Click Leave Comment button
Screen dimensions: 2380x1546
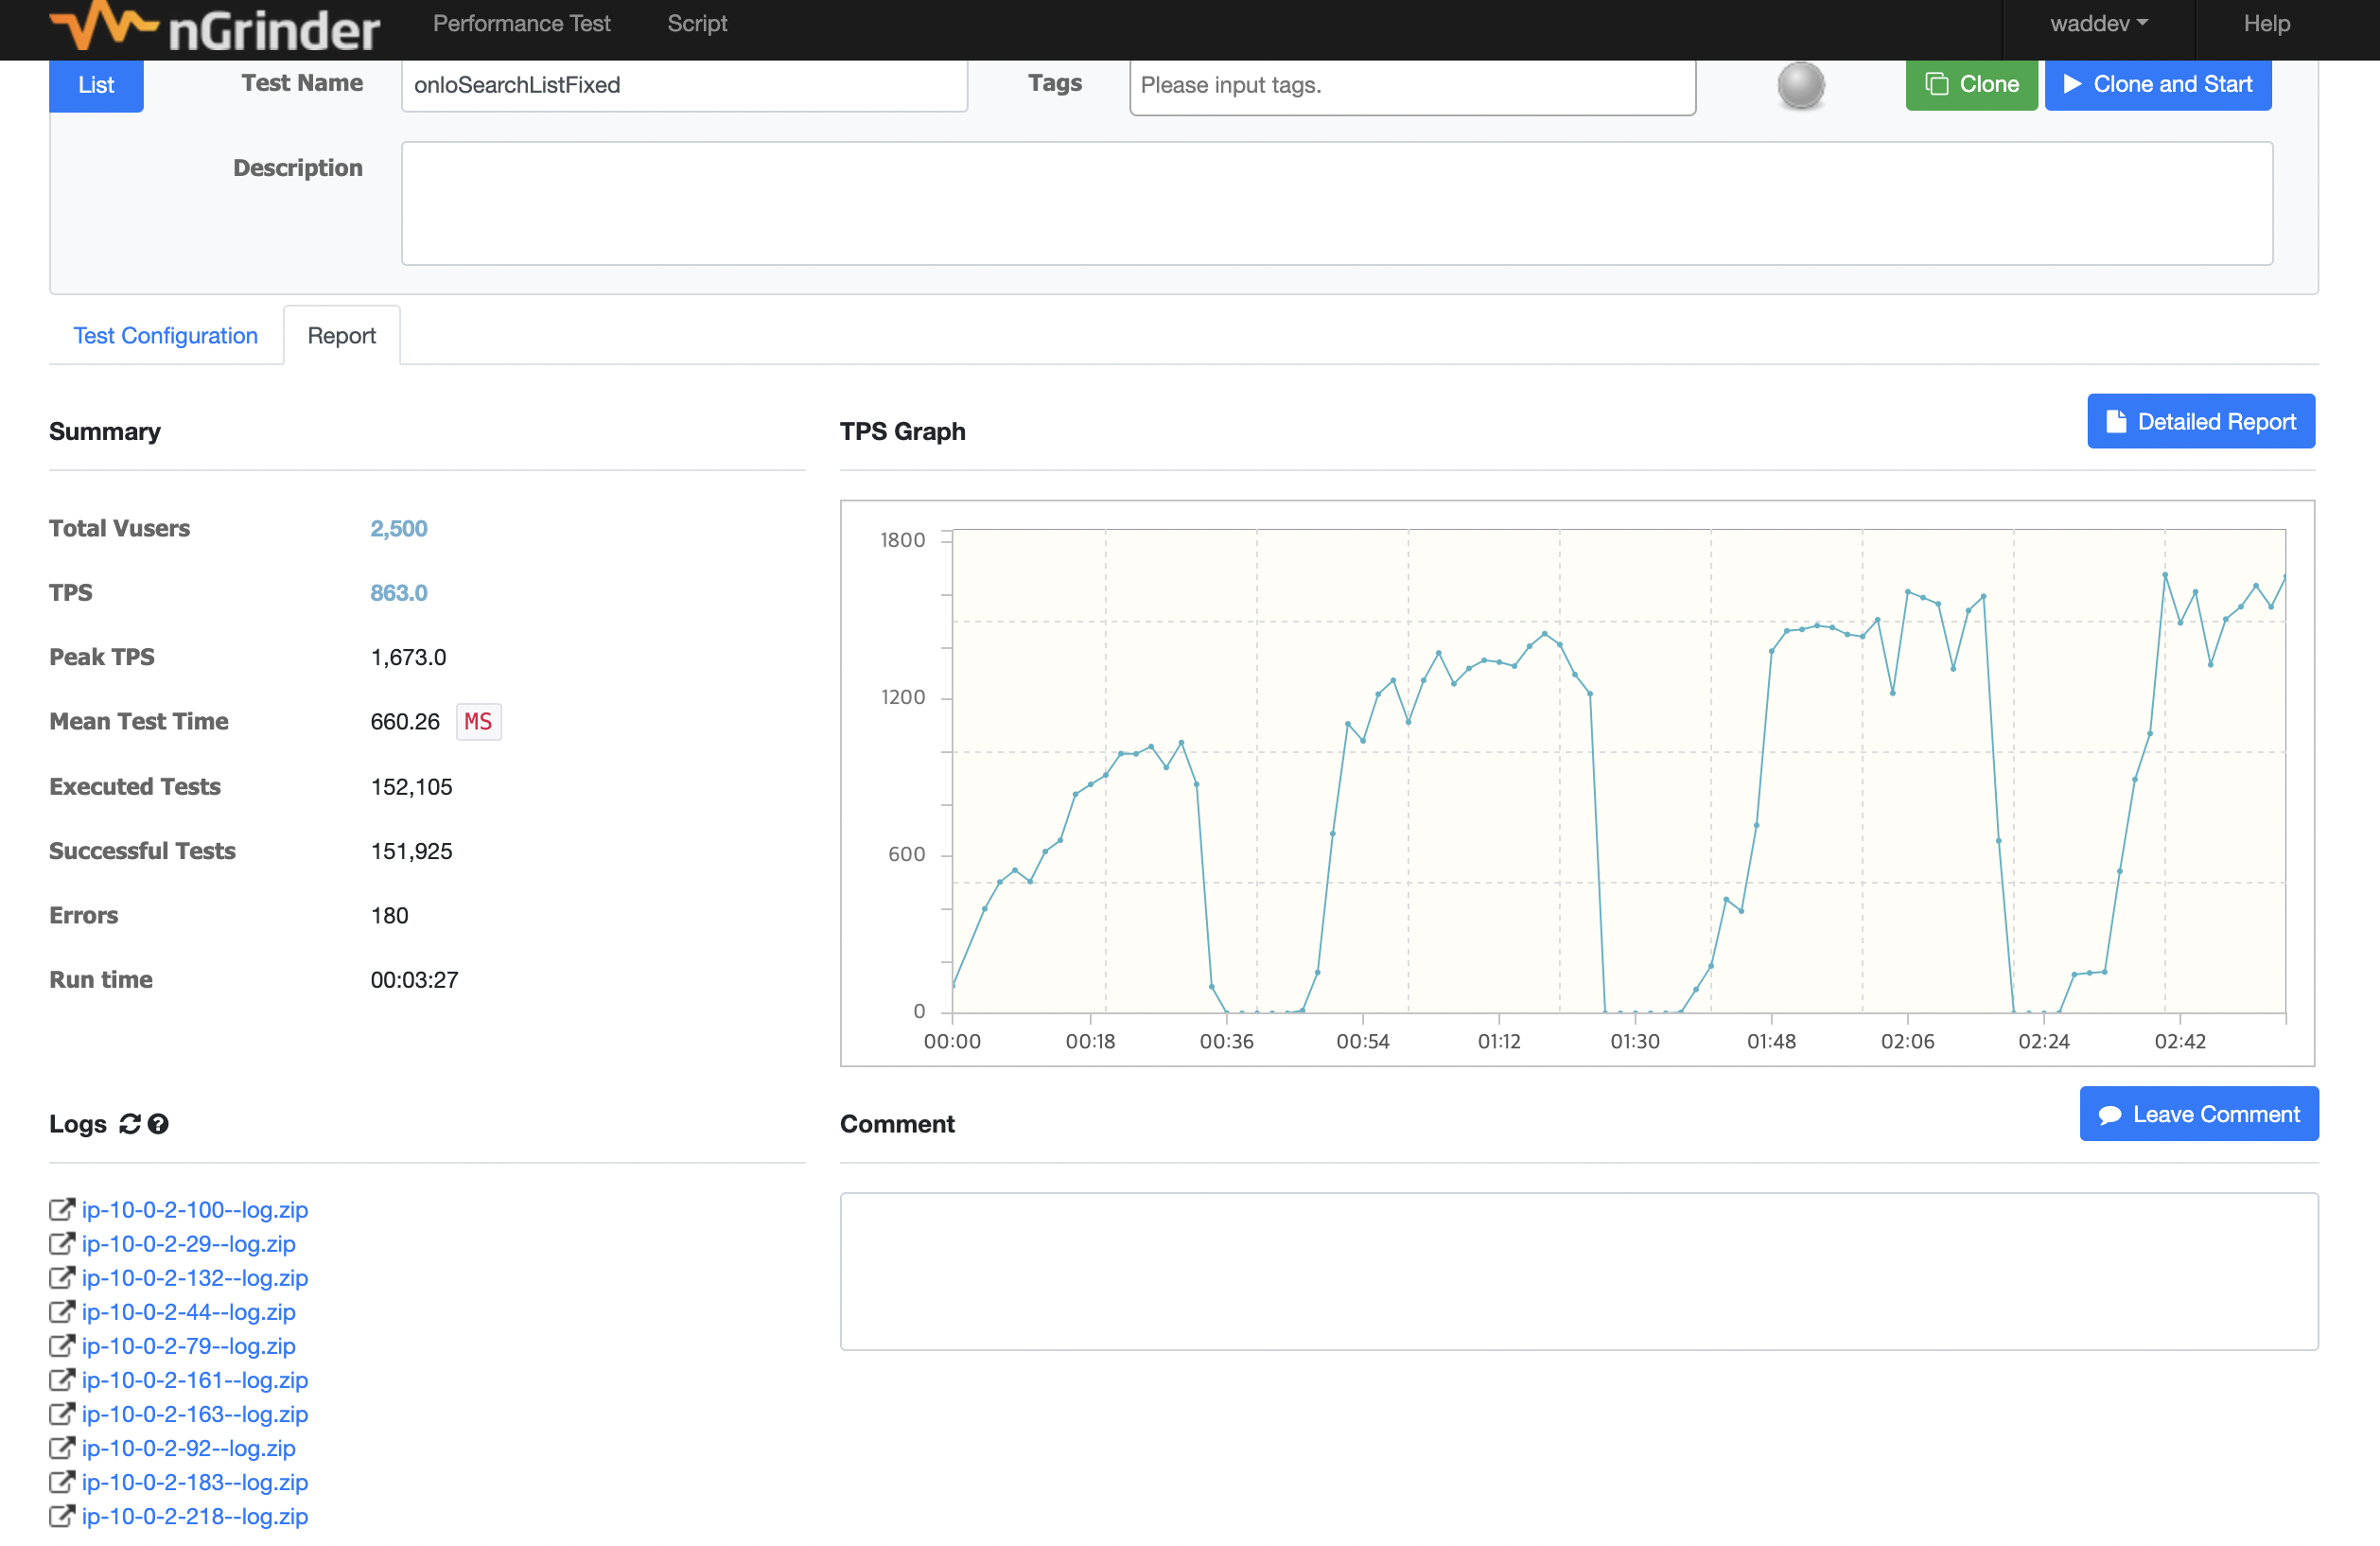pyautogui.click(x=2198, y=1114)
